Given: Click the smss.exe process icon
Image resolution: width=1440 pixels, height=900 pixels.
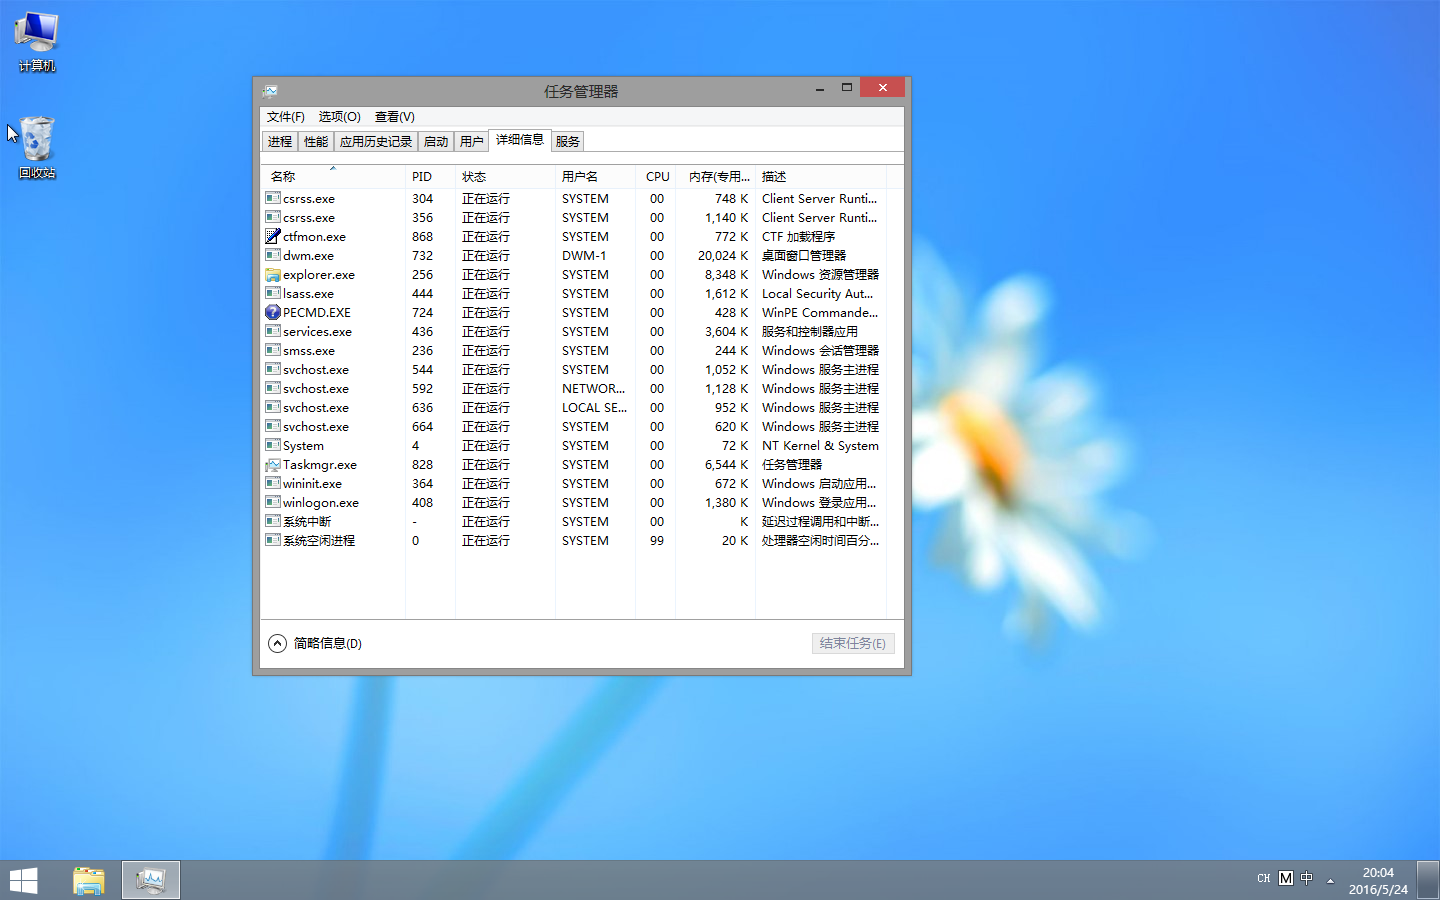Looking at the screenshot, I should (272, 350).
